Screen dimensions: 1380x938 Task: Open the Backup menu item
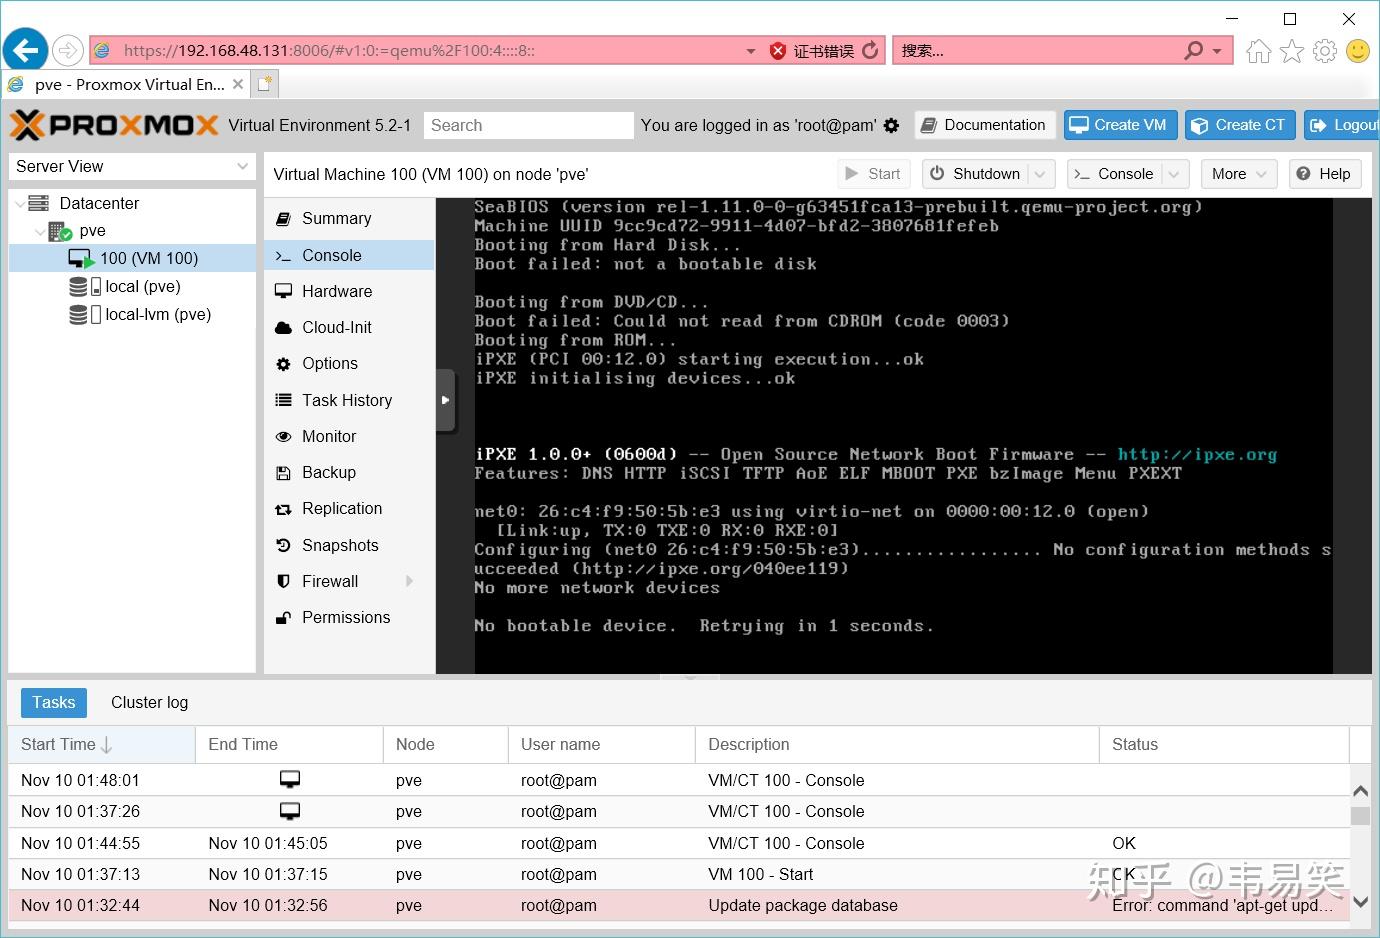pyautogui.click(x=349, y=472)
